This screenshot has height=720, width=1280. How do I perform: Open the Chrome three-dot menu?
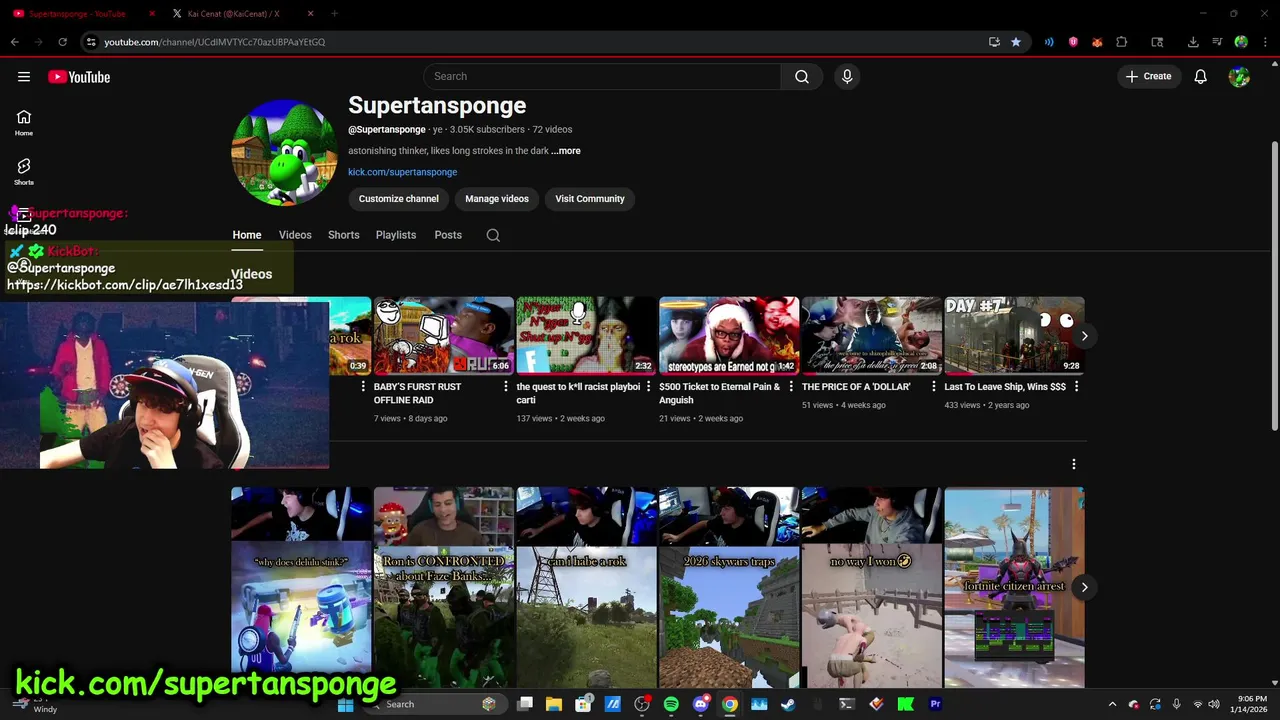tap(1264, 42)
